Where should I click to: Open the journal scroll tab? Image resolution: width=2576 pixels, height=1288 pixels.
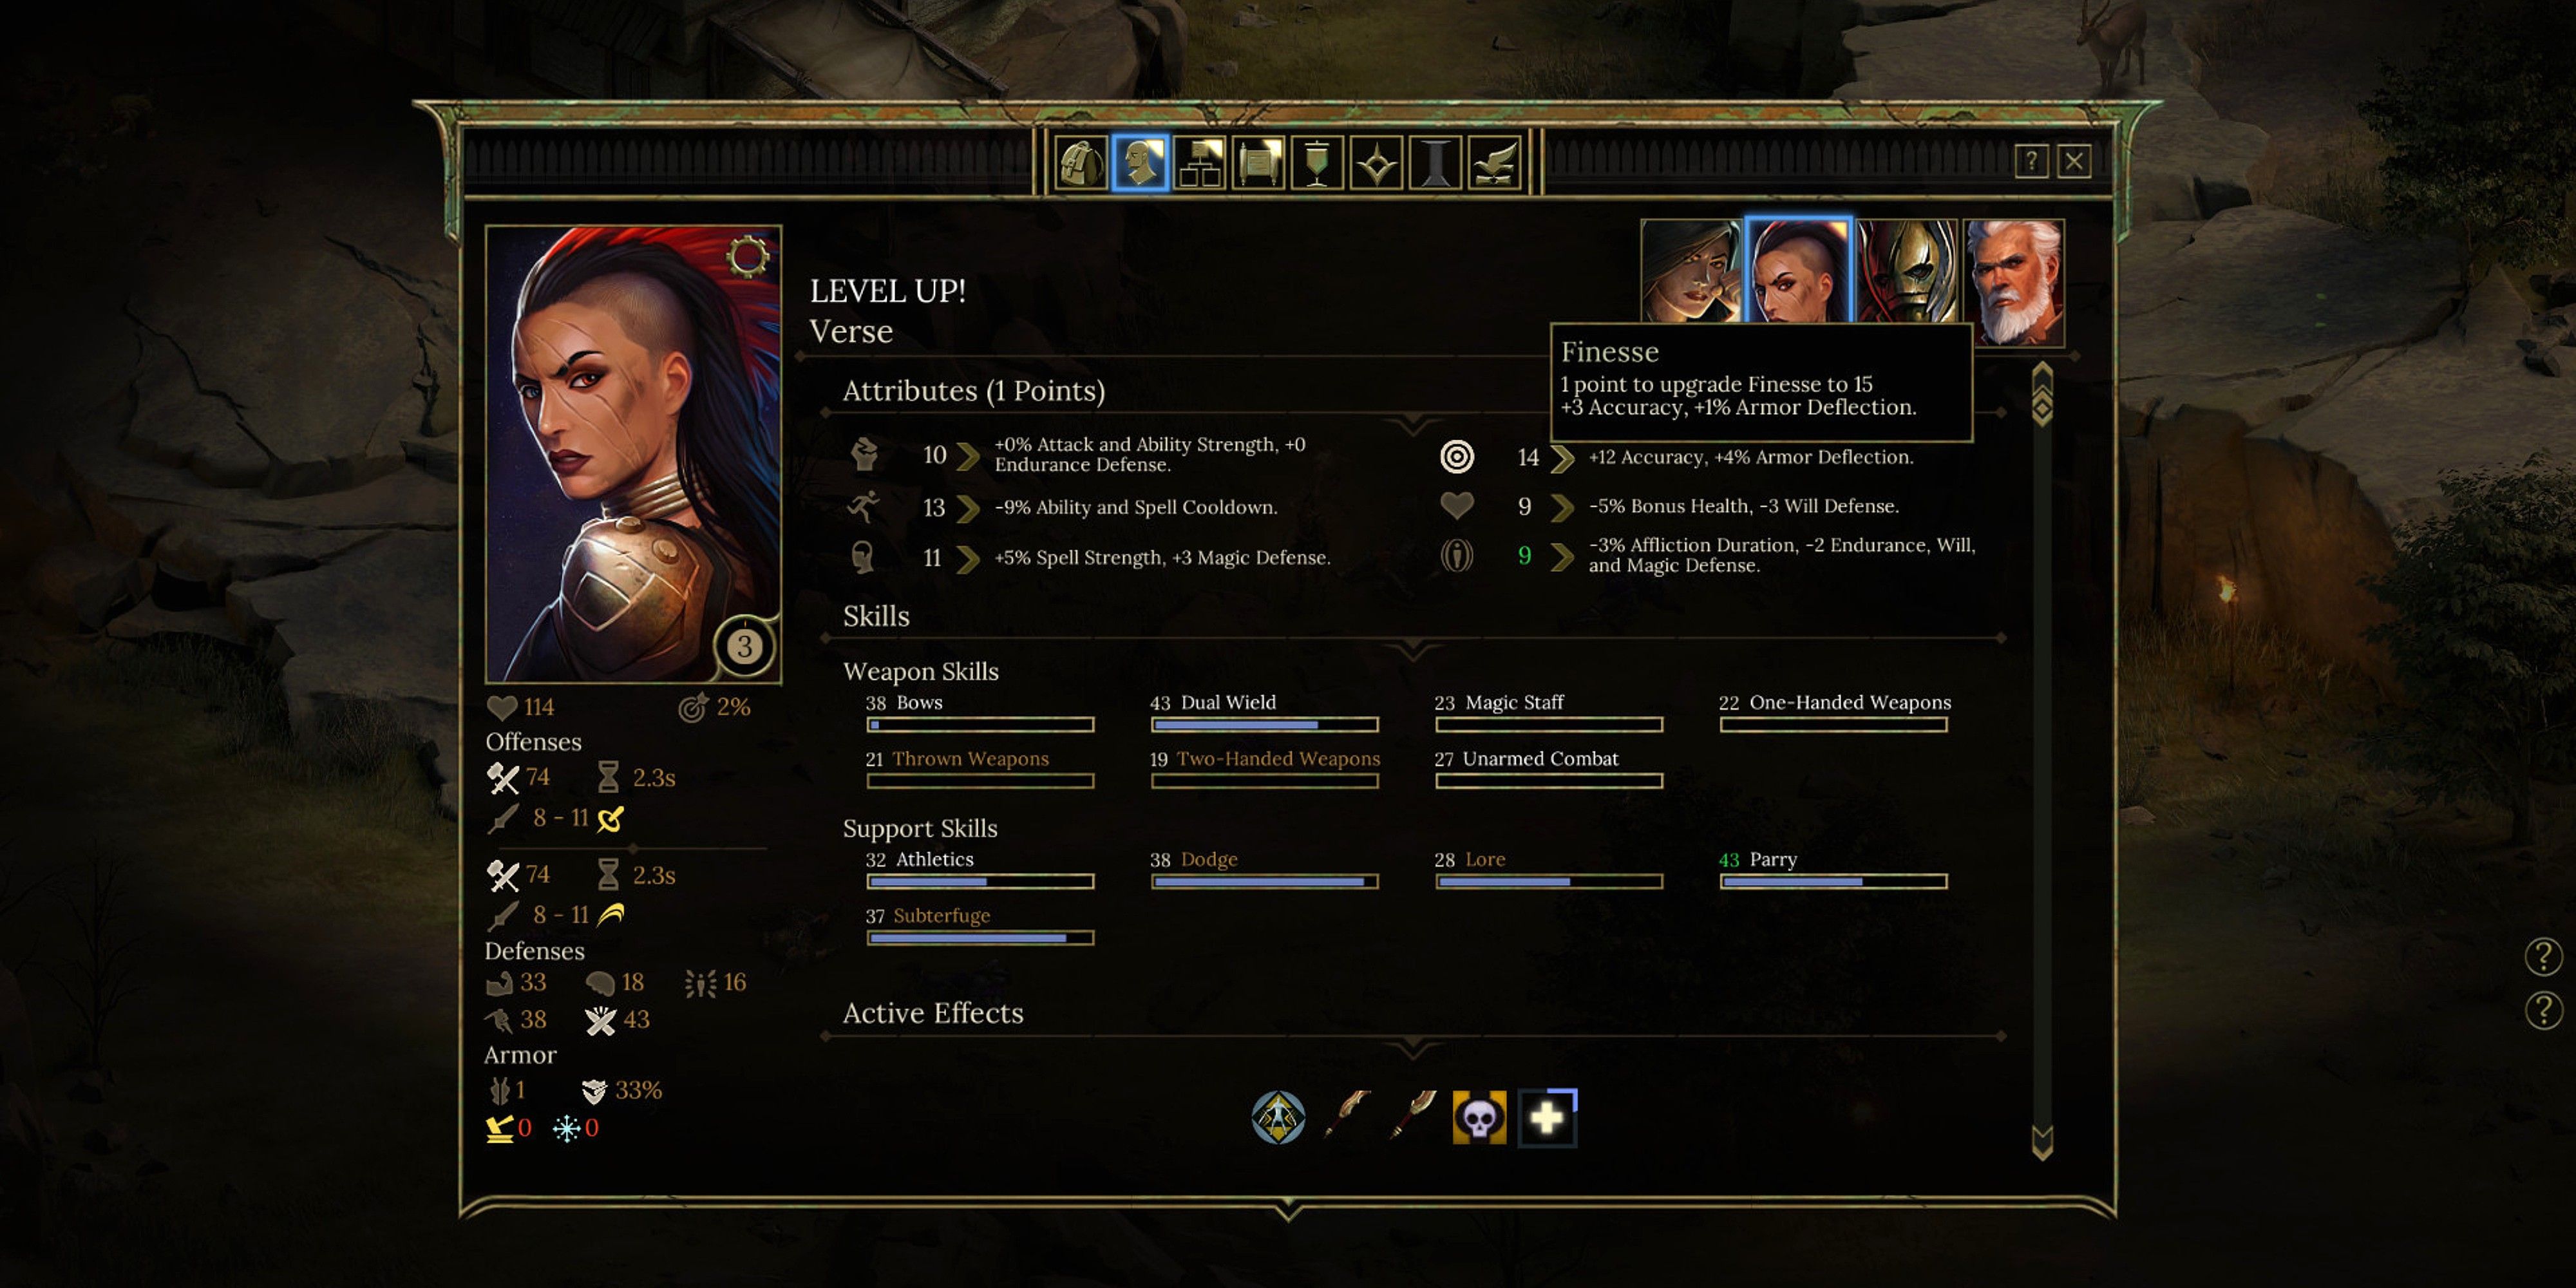pyautogui.click(x=1259, y=163)
